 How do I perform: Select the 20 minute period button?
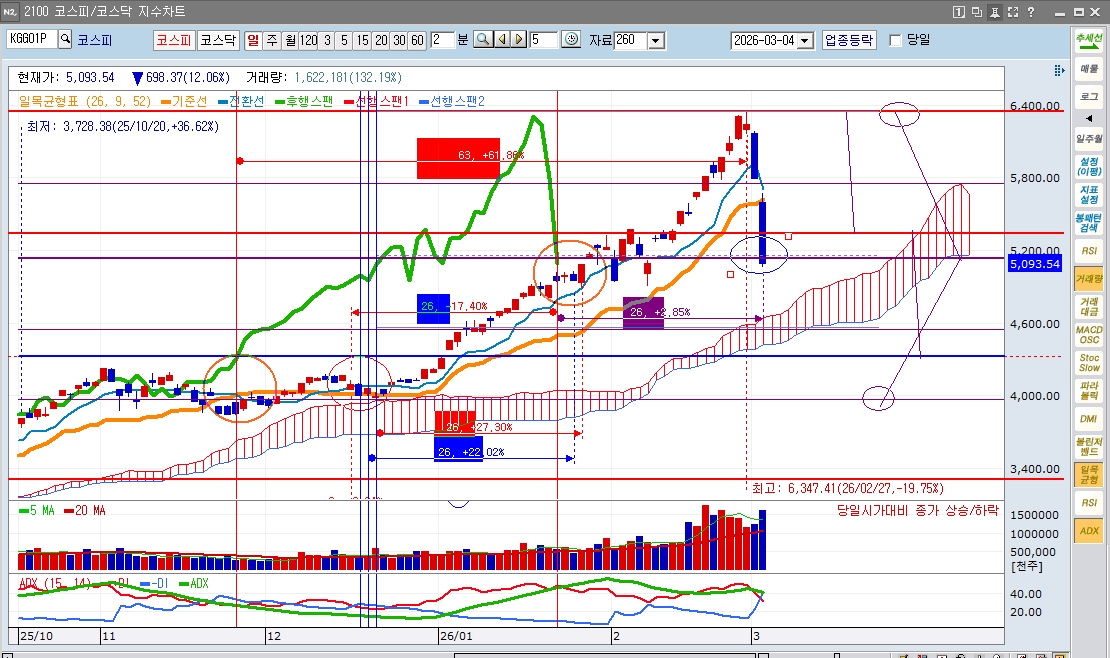[381, 40]
